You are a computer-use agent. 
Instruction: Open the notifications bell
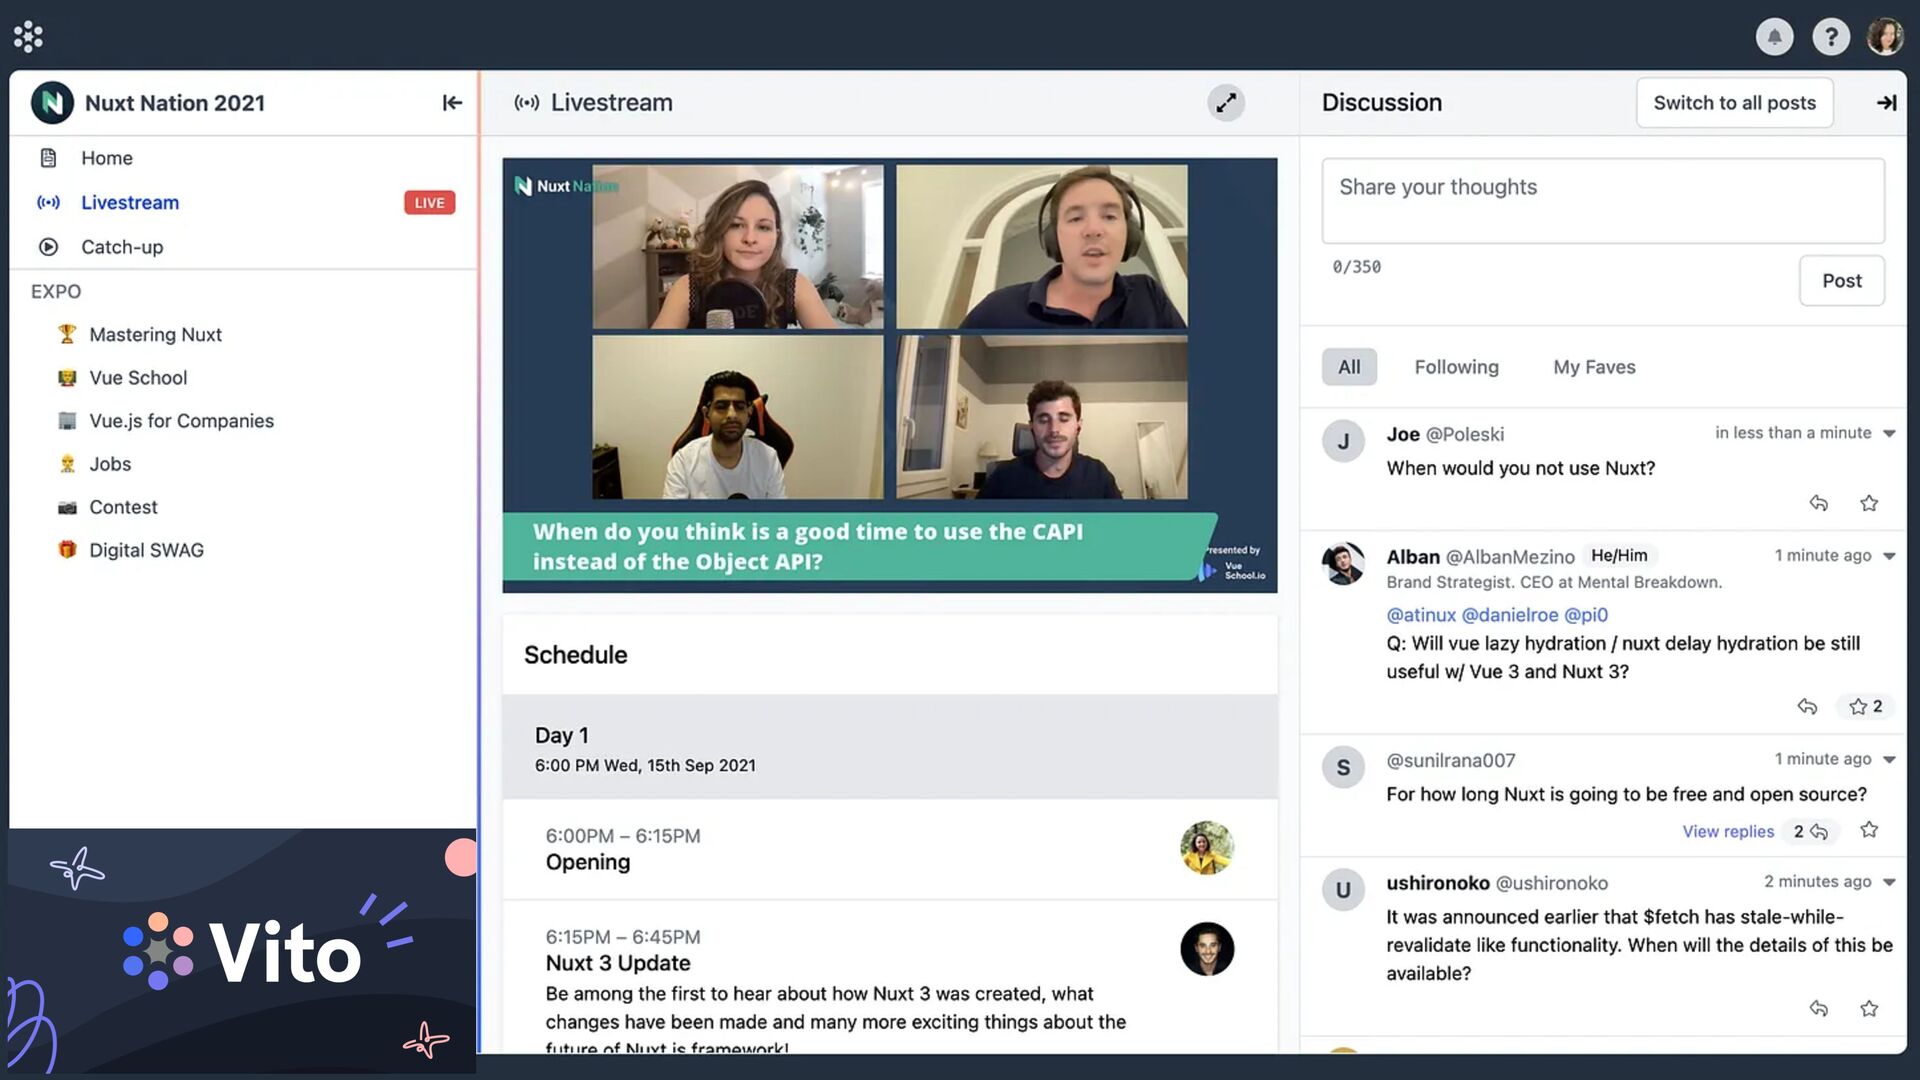click(1774, 37)
